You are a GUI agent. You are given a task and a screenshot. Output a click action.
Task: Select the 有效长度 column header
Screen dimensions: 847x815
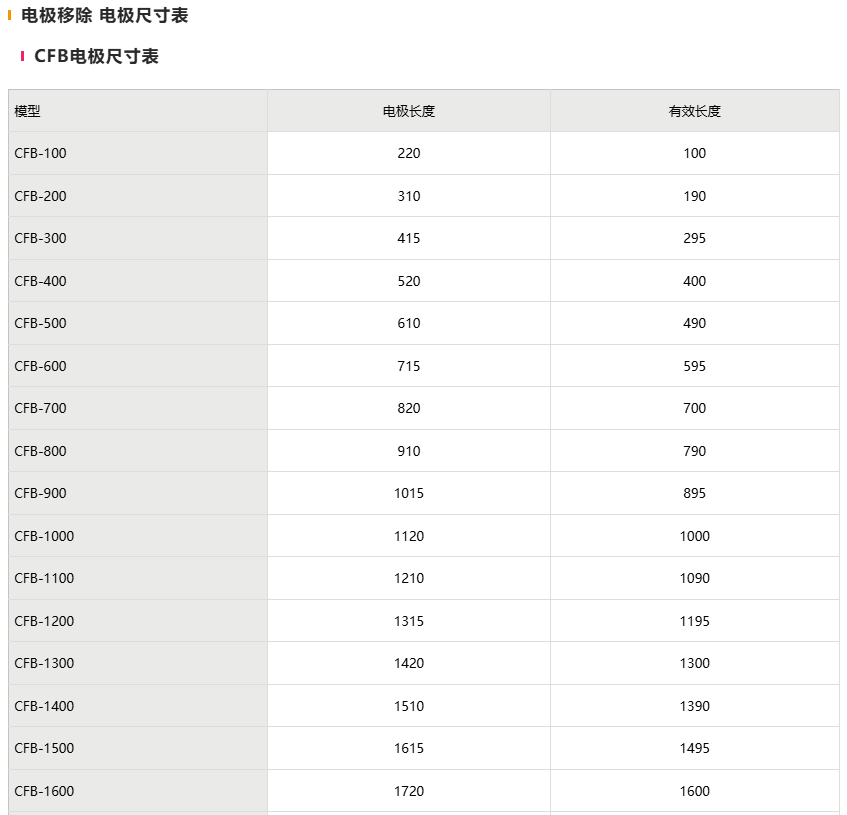coord(694,111)
